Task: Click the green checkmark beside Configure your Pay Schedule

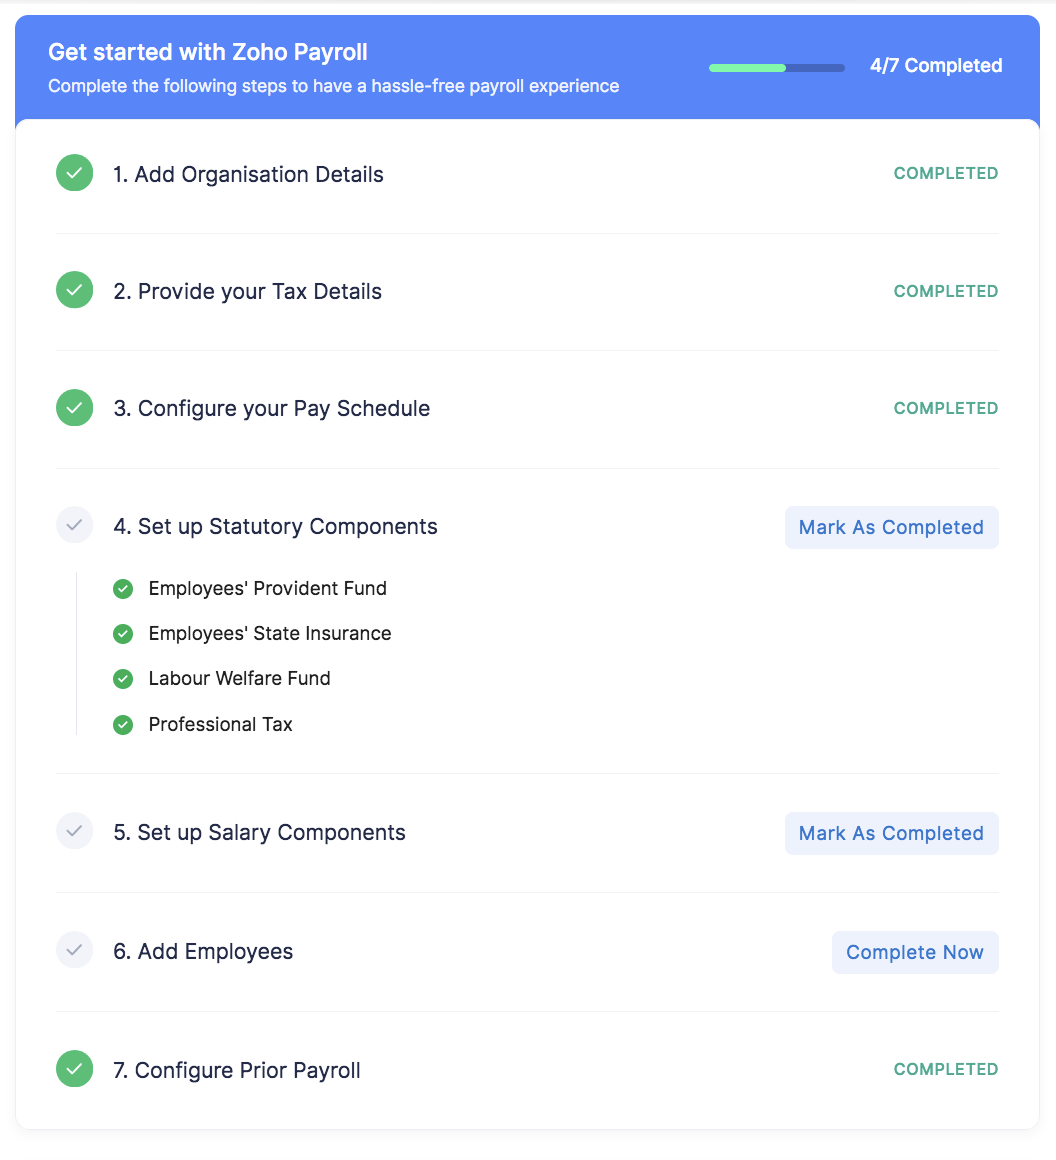Action: [74, 407]
